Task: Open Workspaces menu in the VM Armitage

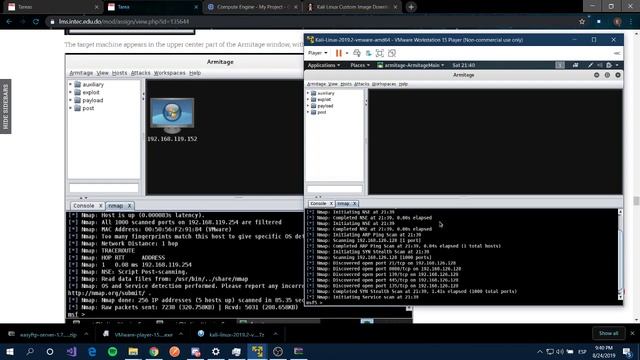Action: (x=384, y=84)
